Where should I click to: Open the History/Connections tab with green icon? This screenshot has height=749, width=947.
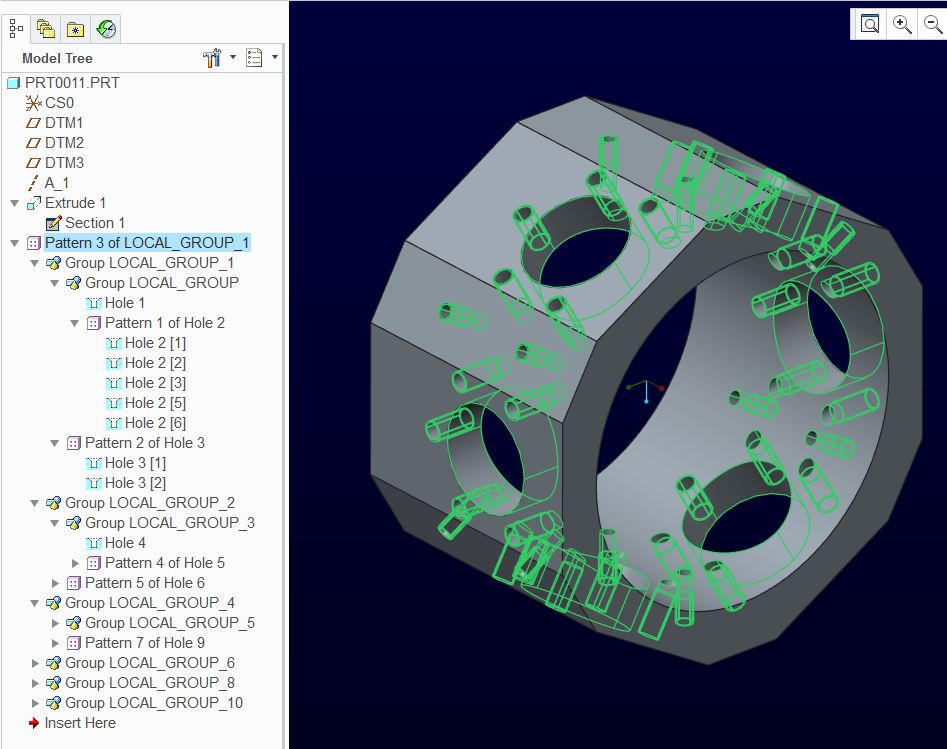(106, 28)
